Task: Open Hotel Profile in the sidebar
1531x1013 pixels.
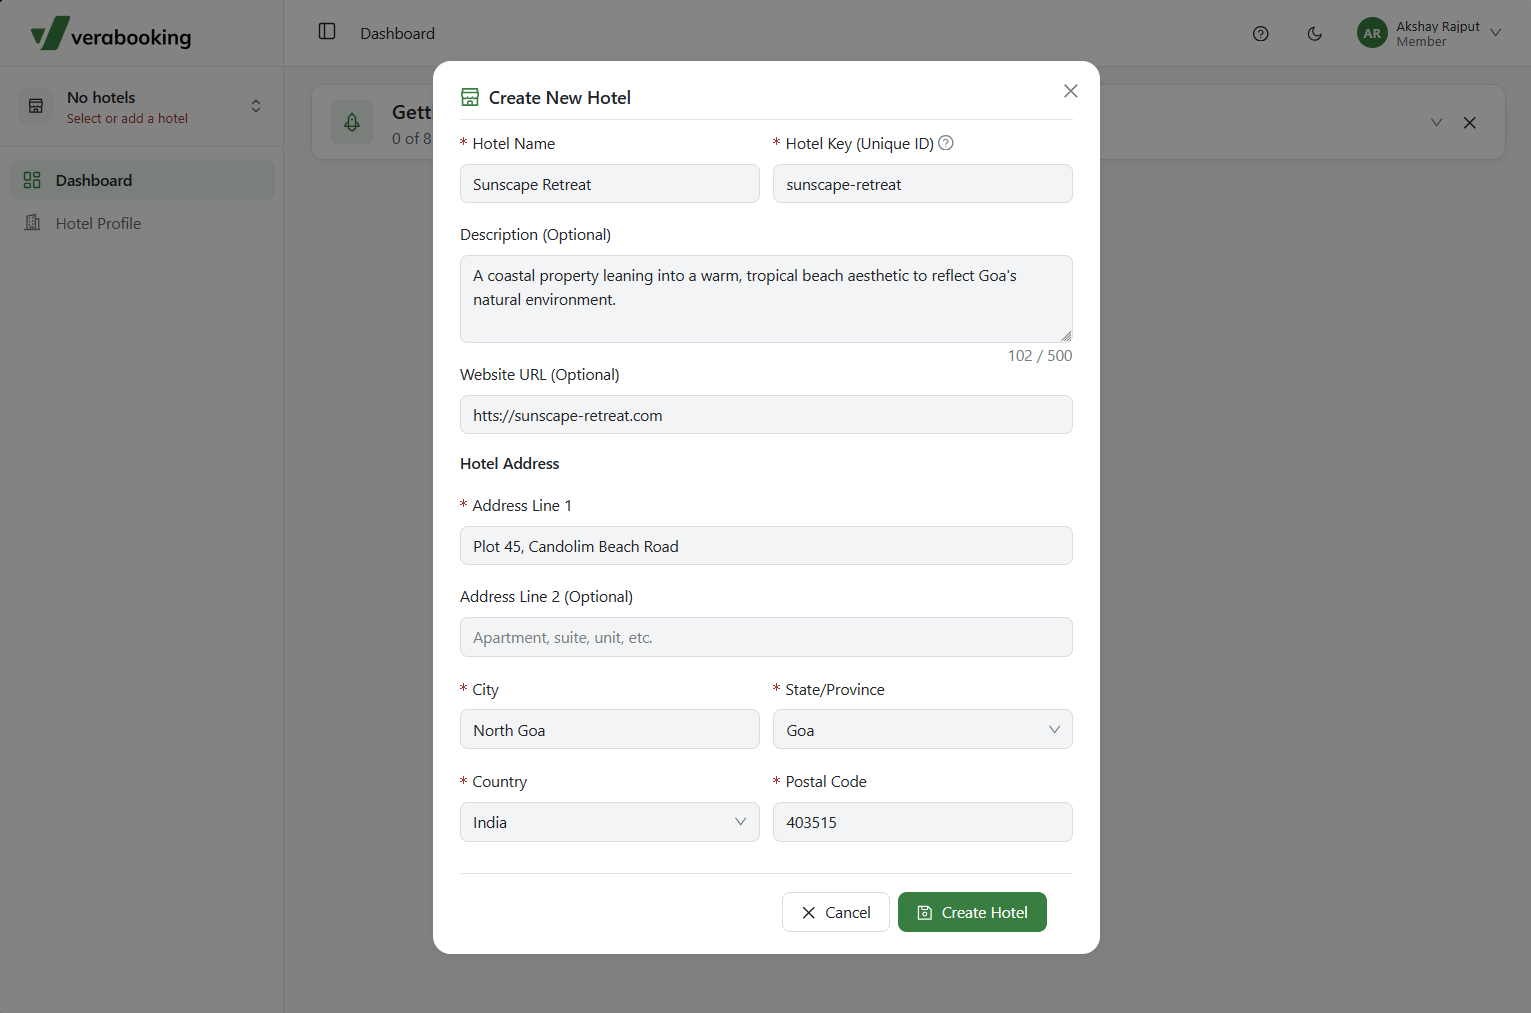Action: [x=142, y=223]
